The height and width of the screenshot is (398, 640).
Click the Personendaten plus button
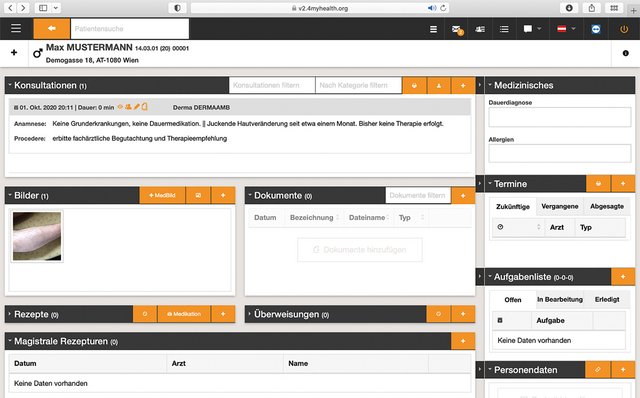[x=623, y=369]
